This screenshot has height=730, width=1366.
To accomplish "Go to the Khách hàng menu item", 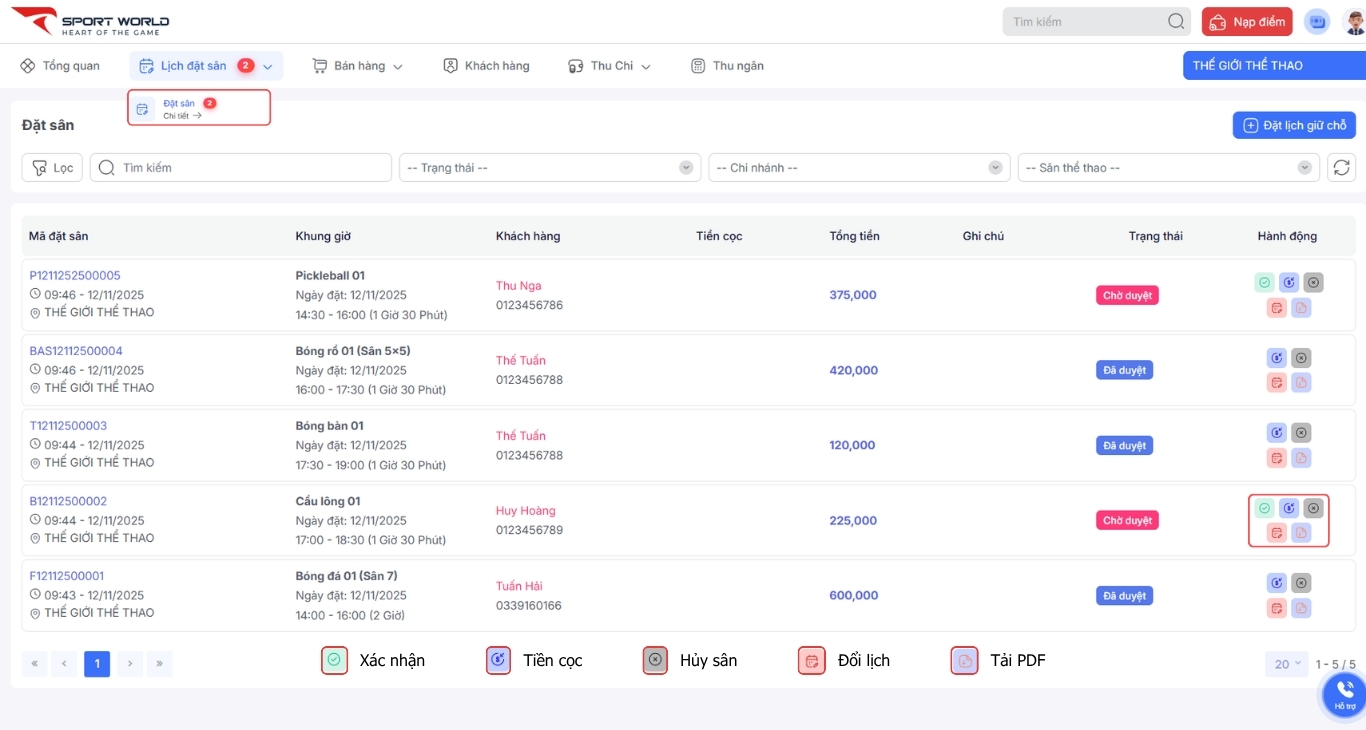I will pos(486,66).
